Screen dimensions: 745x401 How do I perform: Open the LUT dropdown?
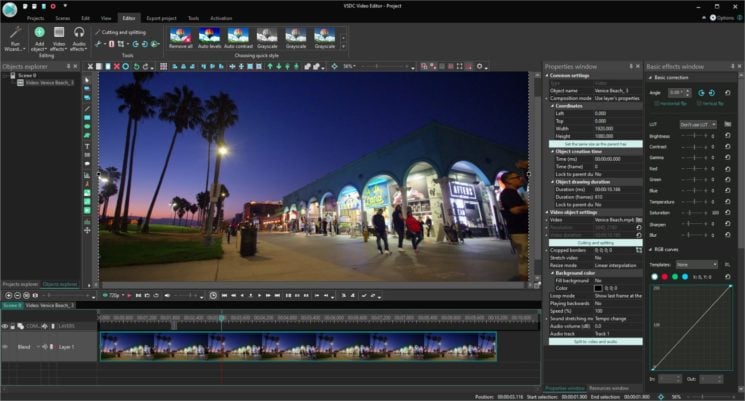[x=698, y=124]
